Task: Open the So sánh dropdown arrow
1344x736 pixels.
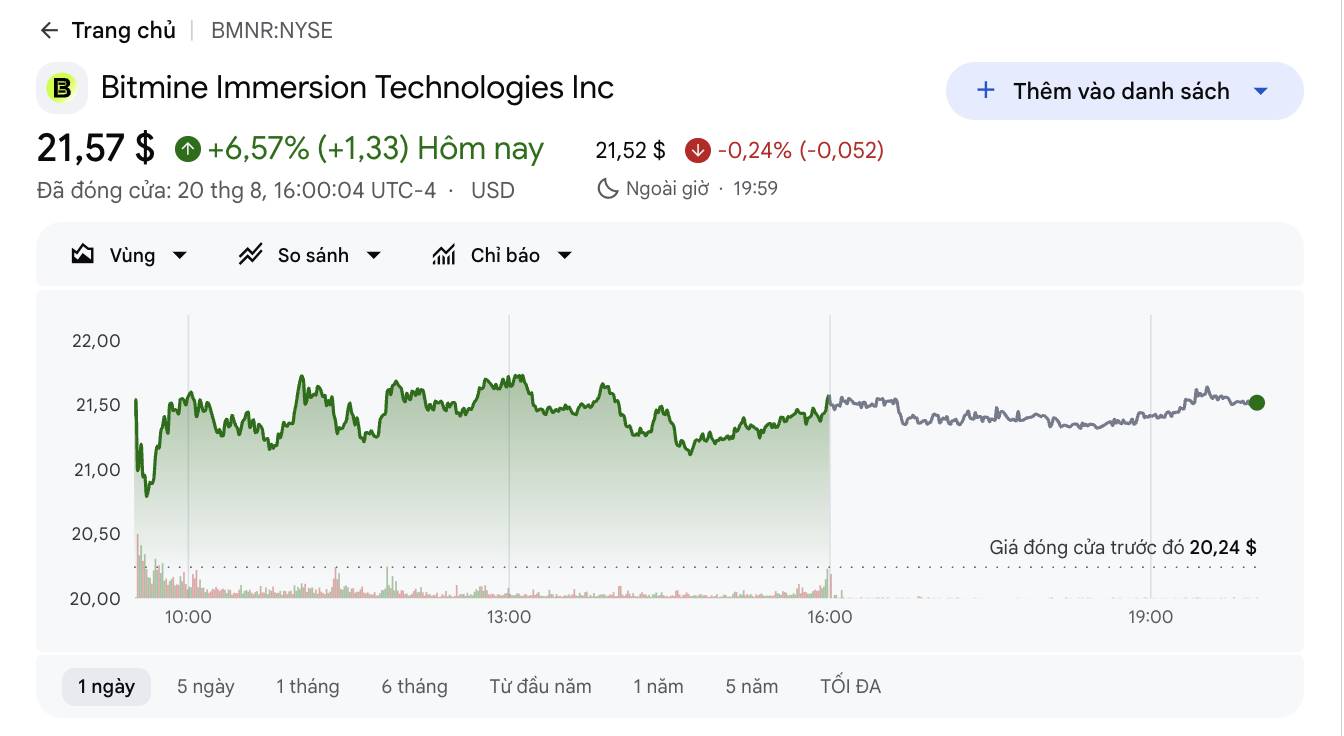Action: (374, 255)
